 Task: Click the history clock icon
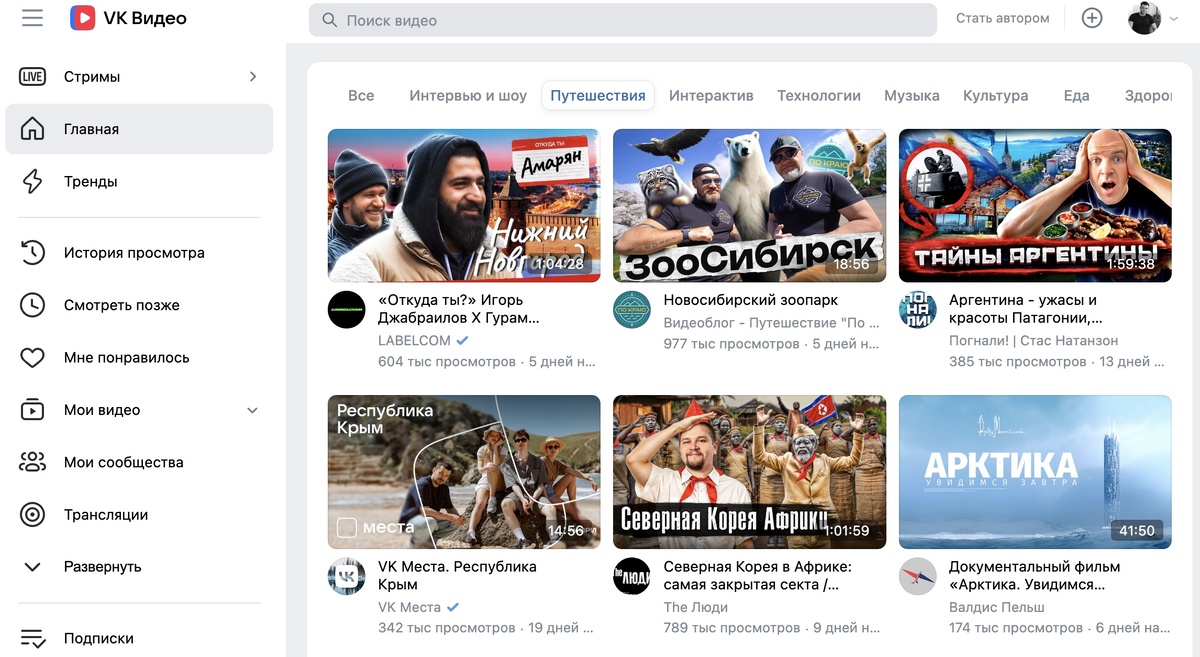pyautogui.click(x=33, y=253)
